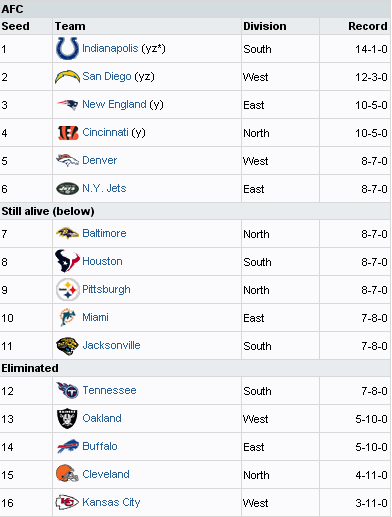The height and width of the screenshot is (517, 392).
Task: Click the Division column header
Action: [265, 26]
